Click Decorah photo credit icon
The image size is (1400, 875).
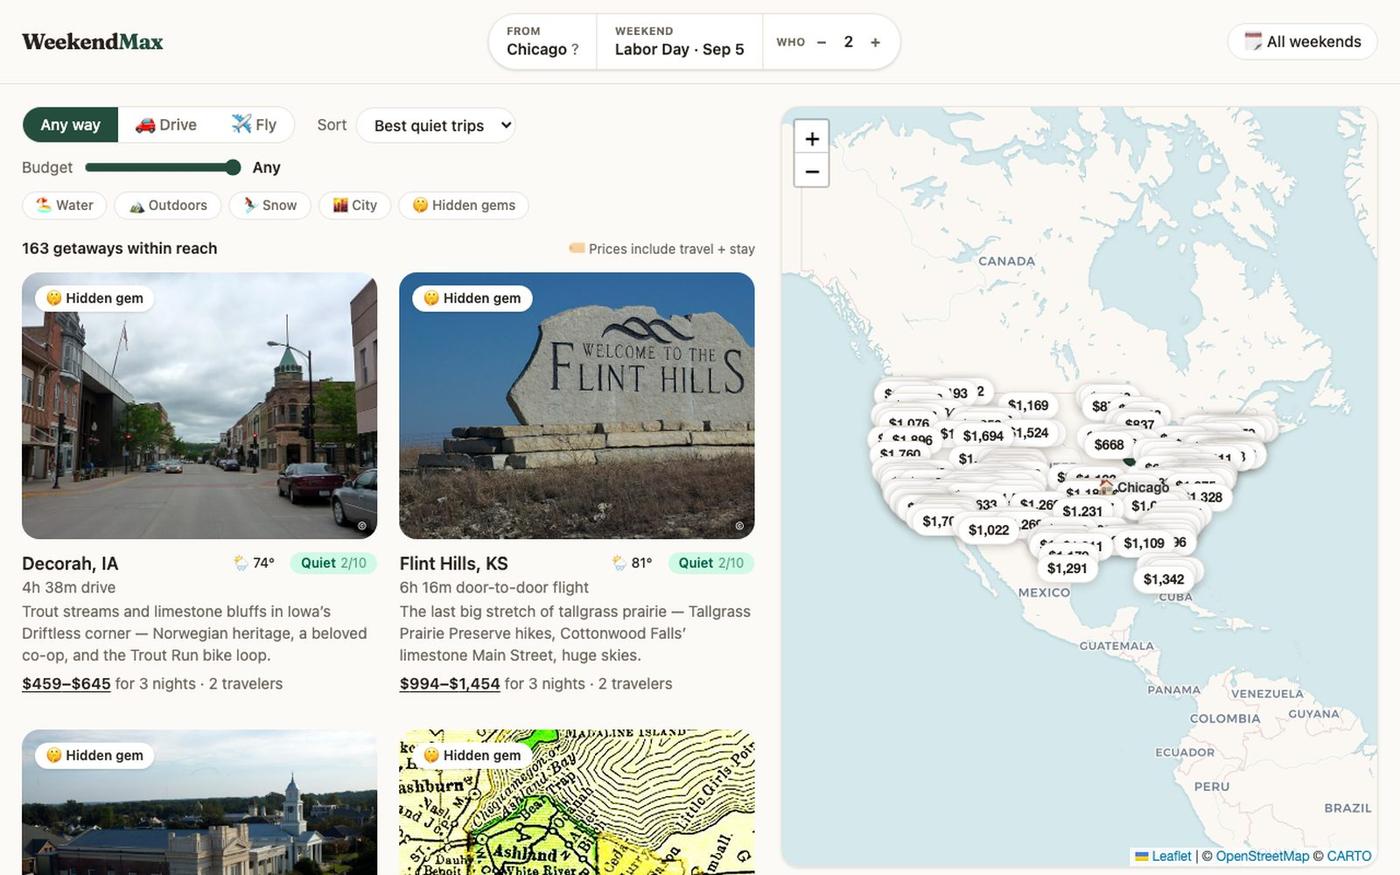point(362,525)
